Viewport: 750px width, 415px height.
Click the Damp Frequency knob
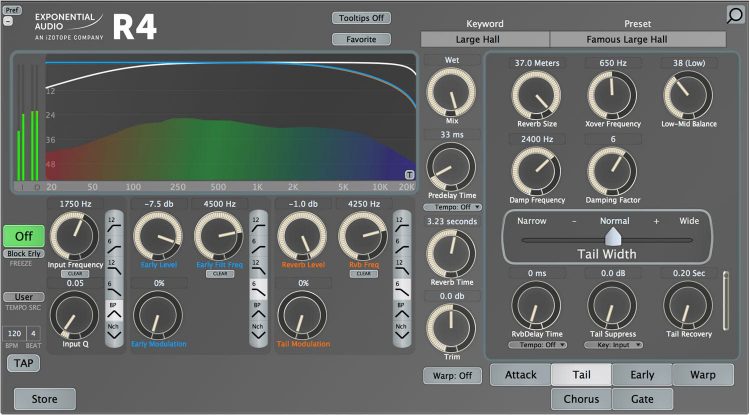[x=536, y=171]
